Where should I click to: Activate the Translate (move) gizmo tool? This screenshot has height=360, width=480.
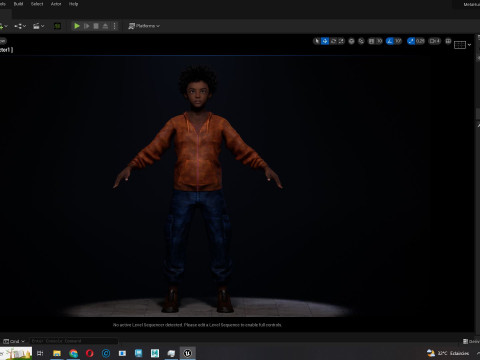[x=325, y=41]
